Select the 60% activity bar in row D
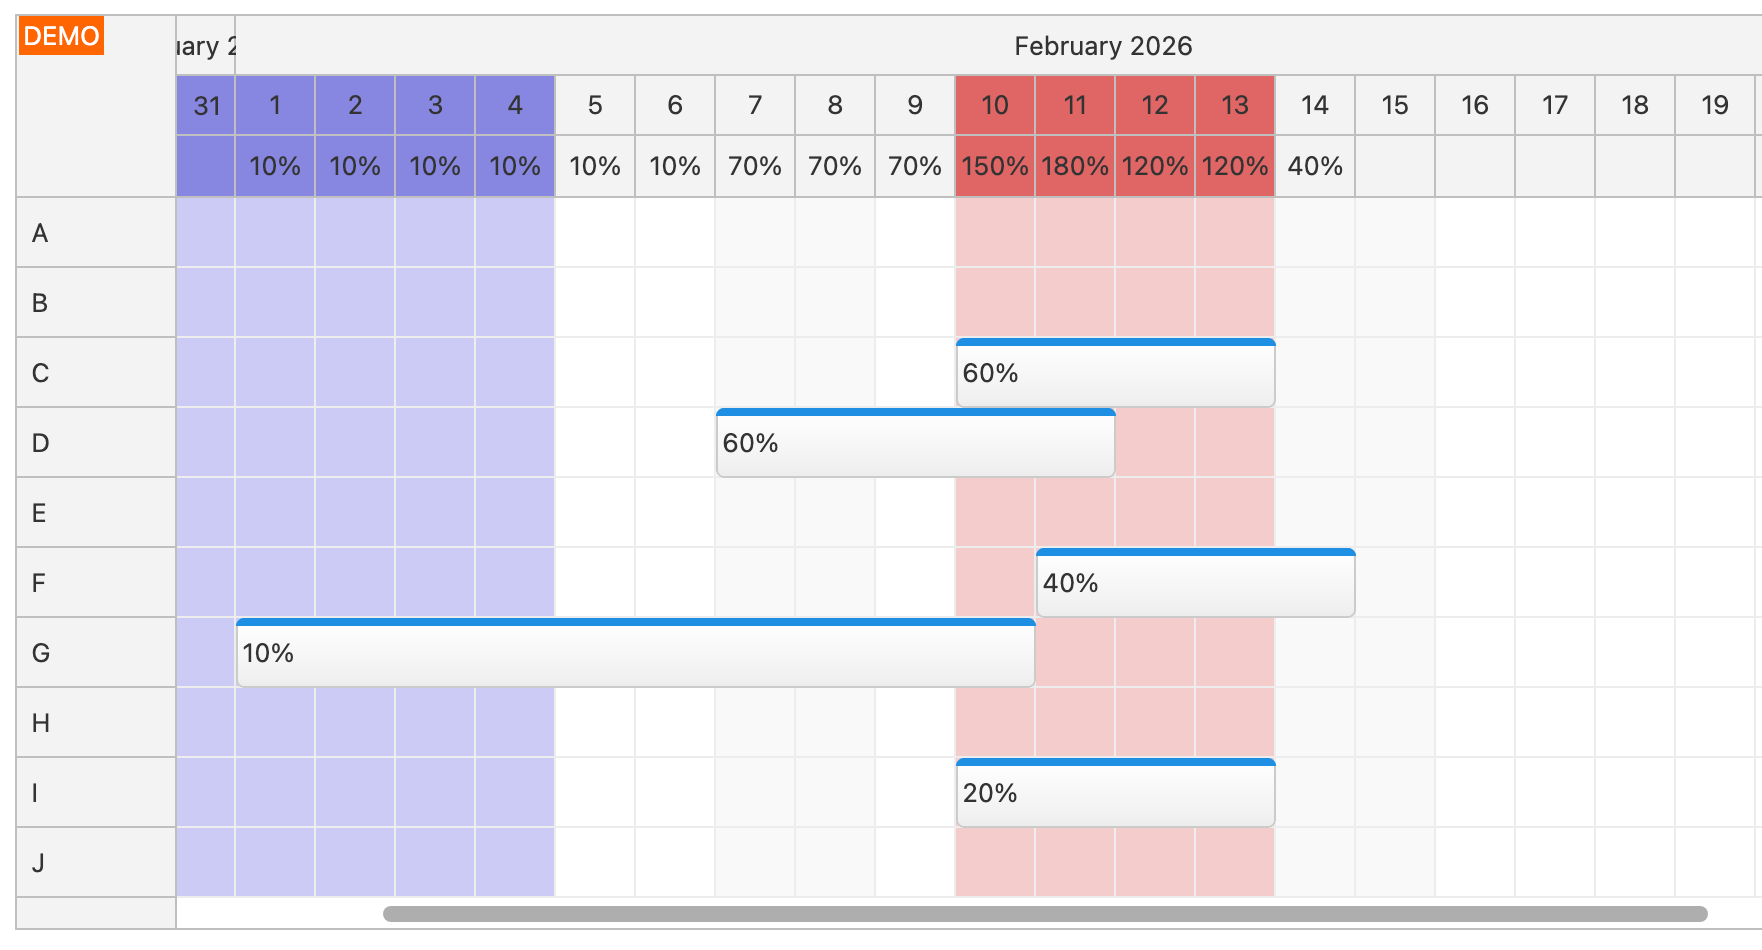This screenshot has width=1762, height=950. click(x=915, y=444)
